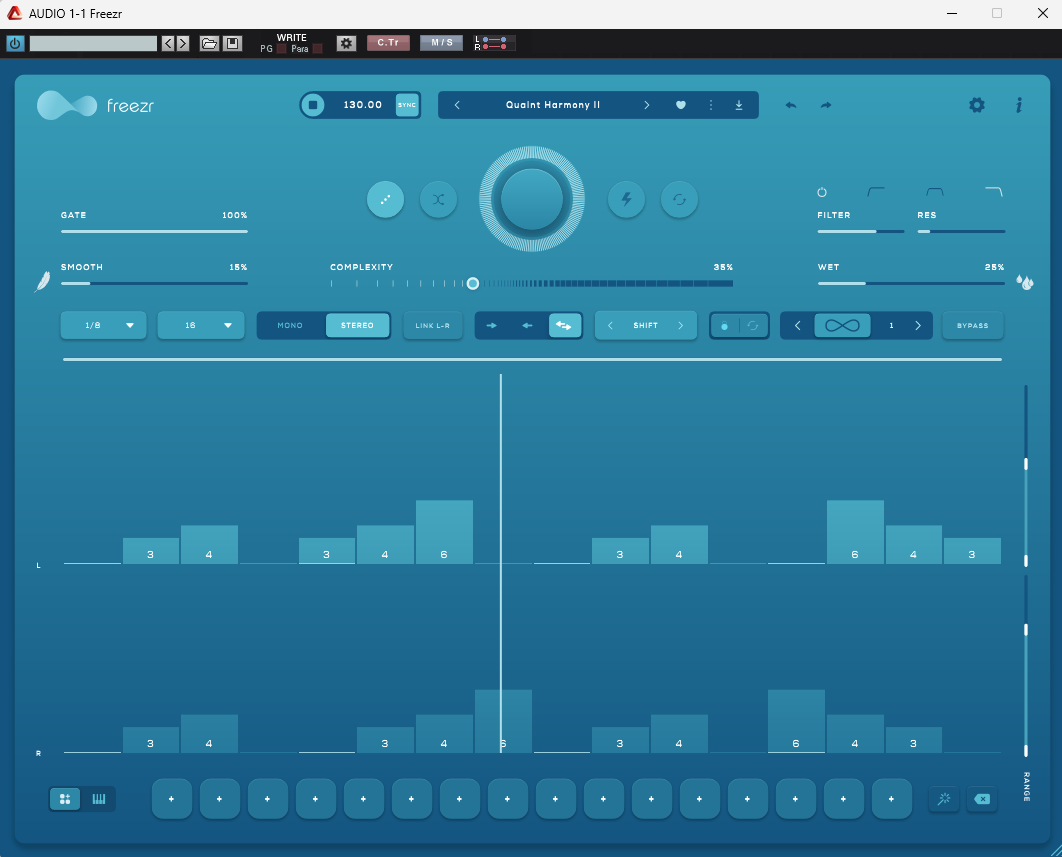Switch to the piano keys view
The width and height of the screenshot is (1062, 857).
pyautogui.click(x=99, y=799)
